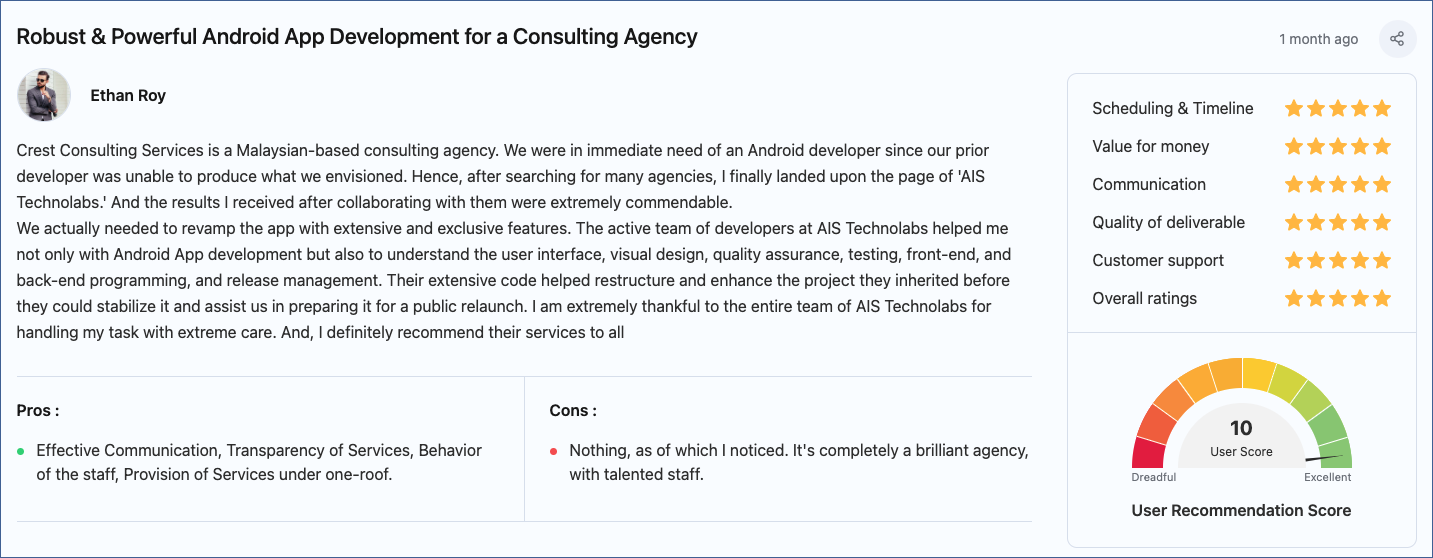This screenshot has height=558, width=1433.
Task: Click the Cons heading
Action: [573, 410]
